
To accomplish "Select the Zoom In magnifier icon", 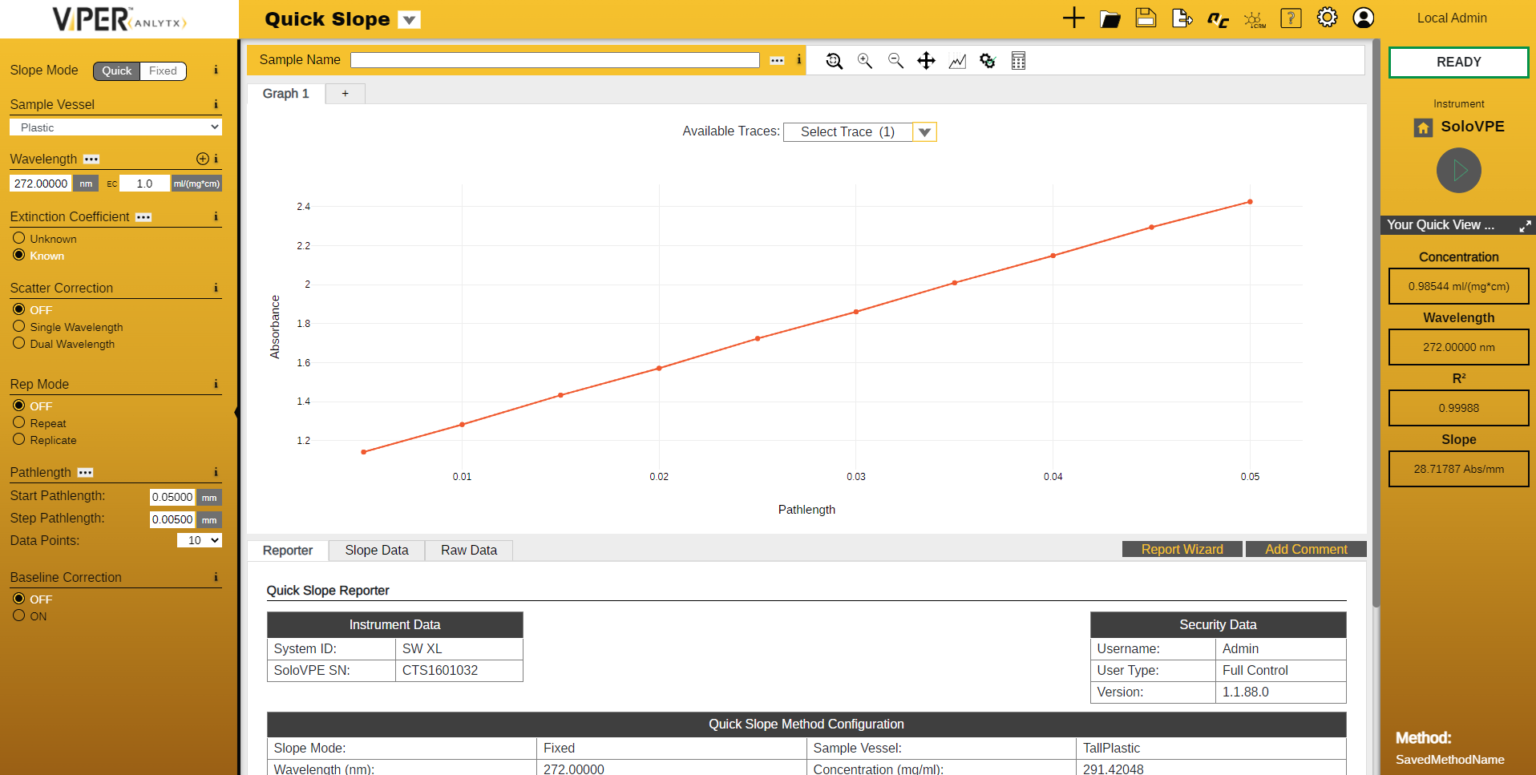I will [865, 61].
